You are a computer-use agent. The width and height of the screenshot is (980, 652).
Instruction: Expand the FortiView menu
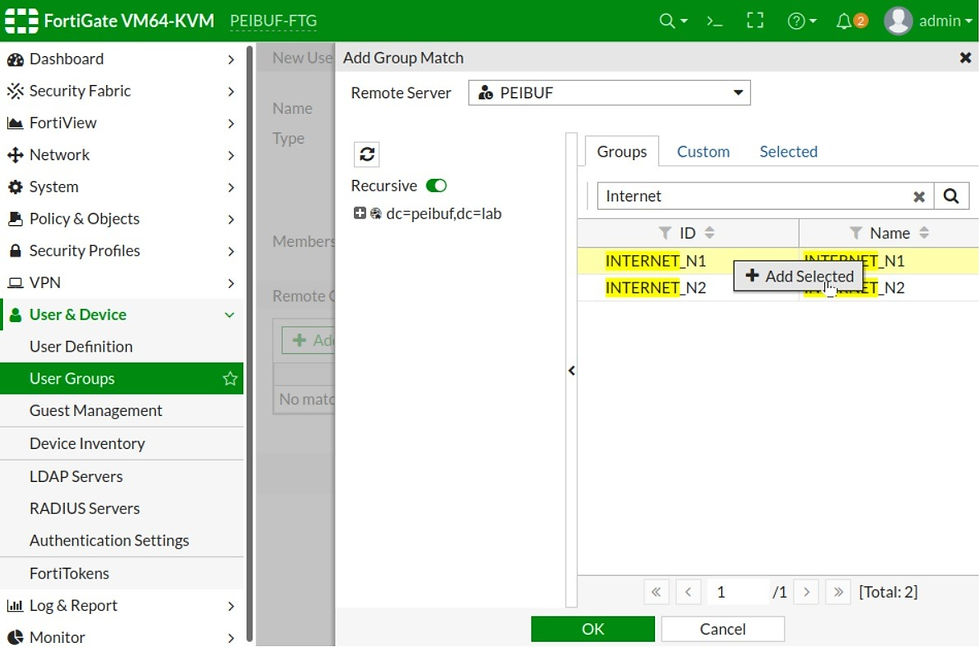point(121,123)
